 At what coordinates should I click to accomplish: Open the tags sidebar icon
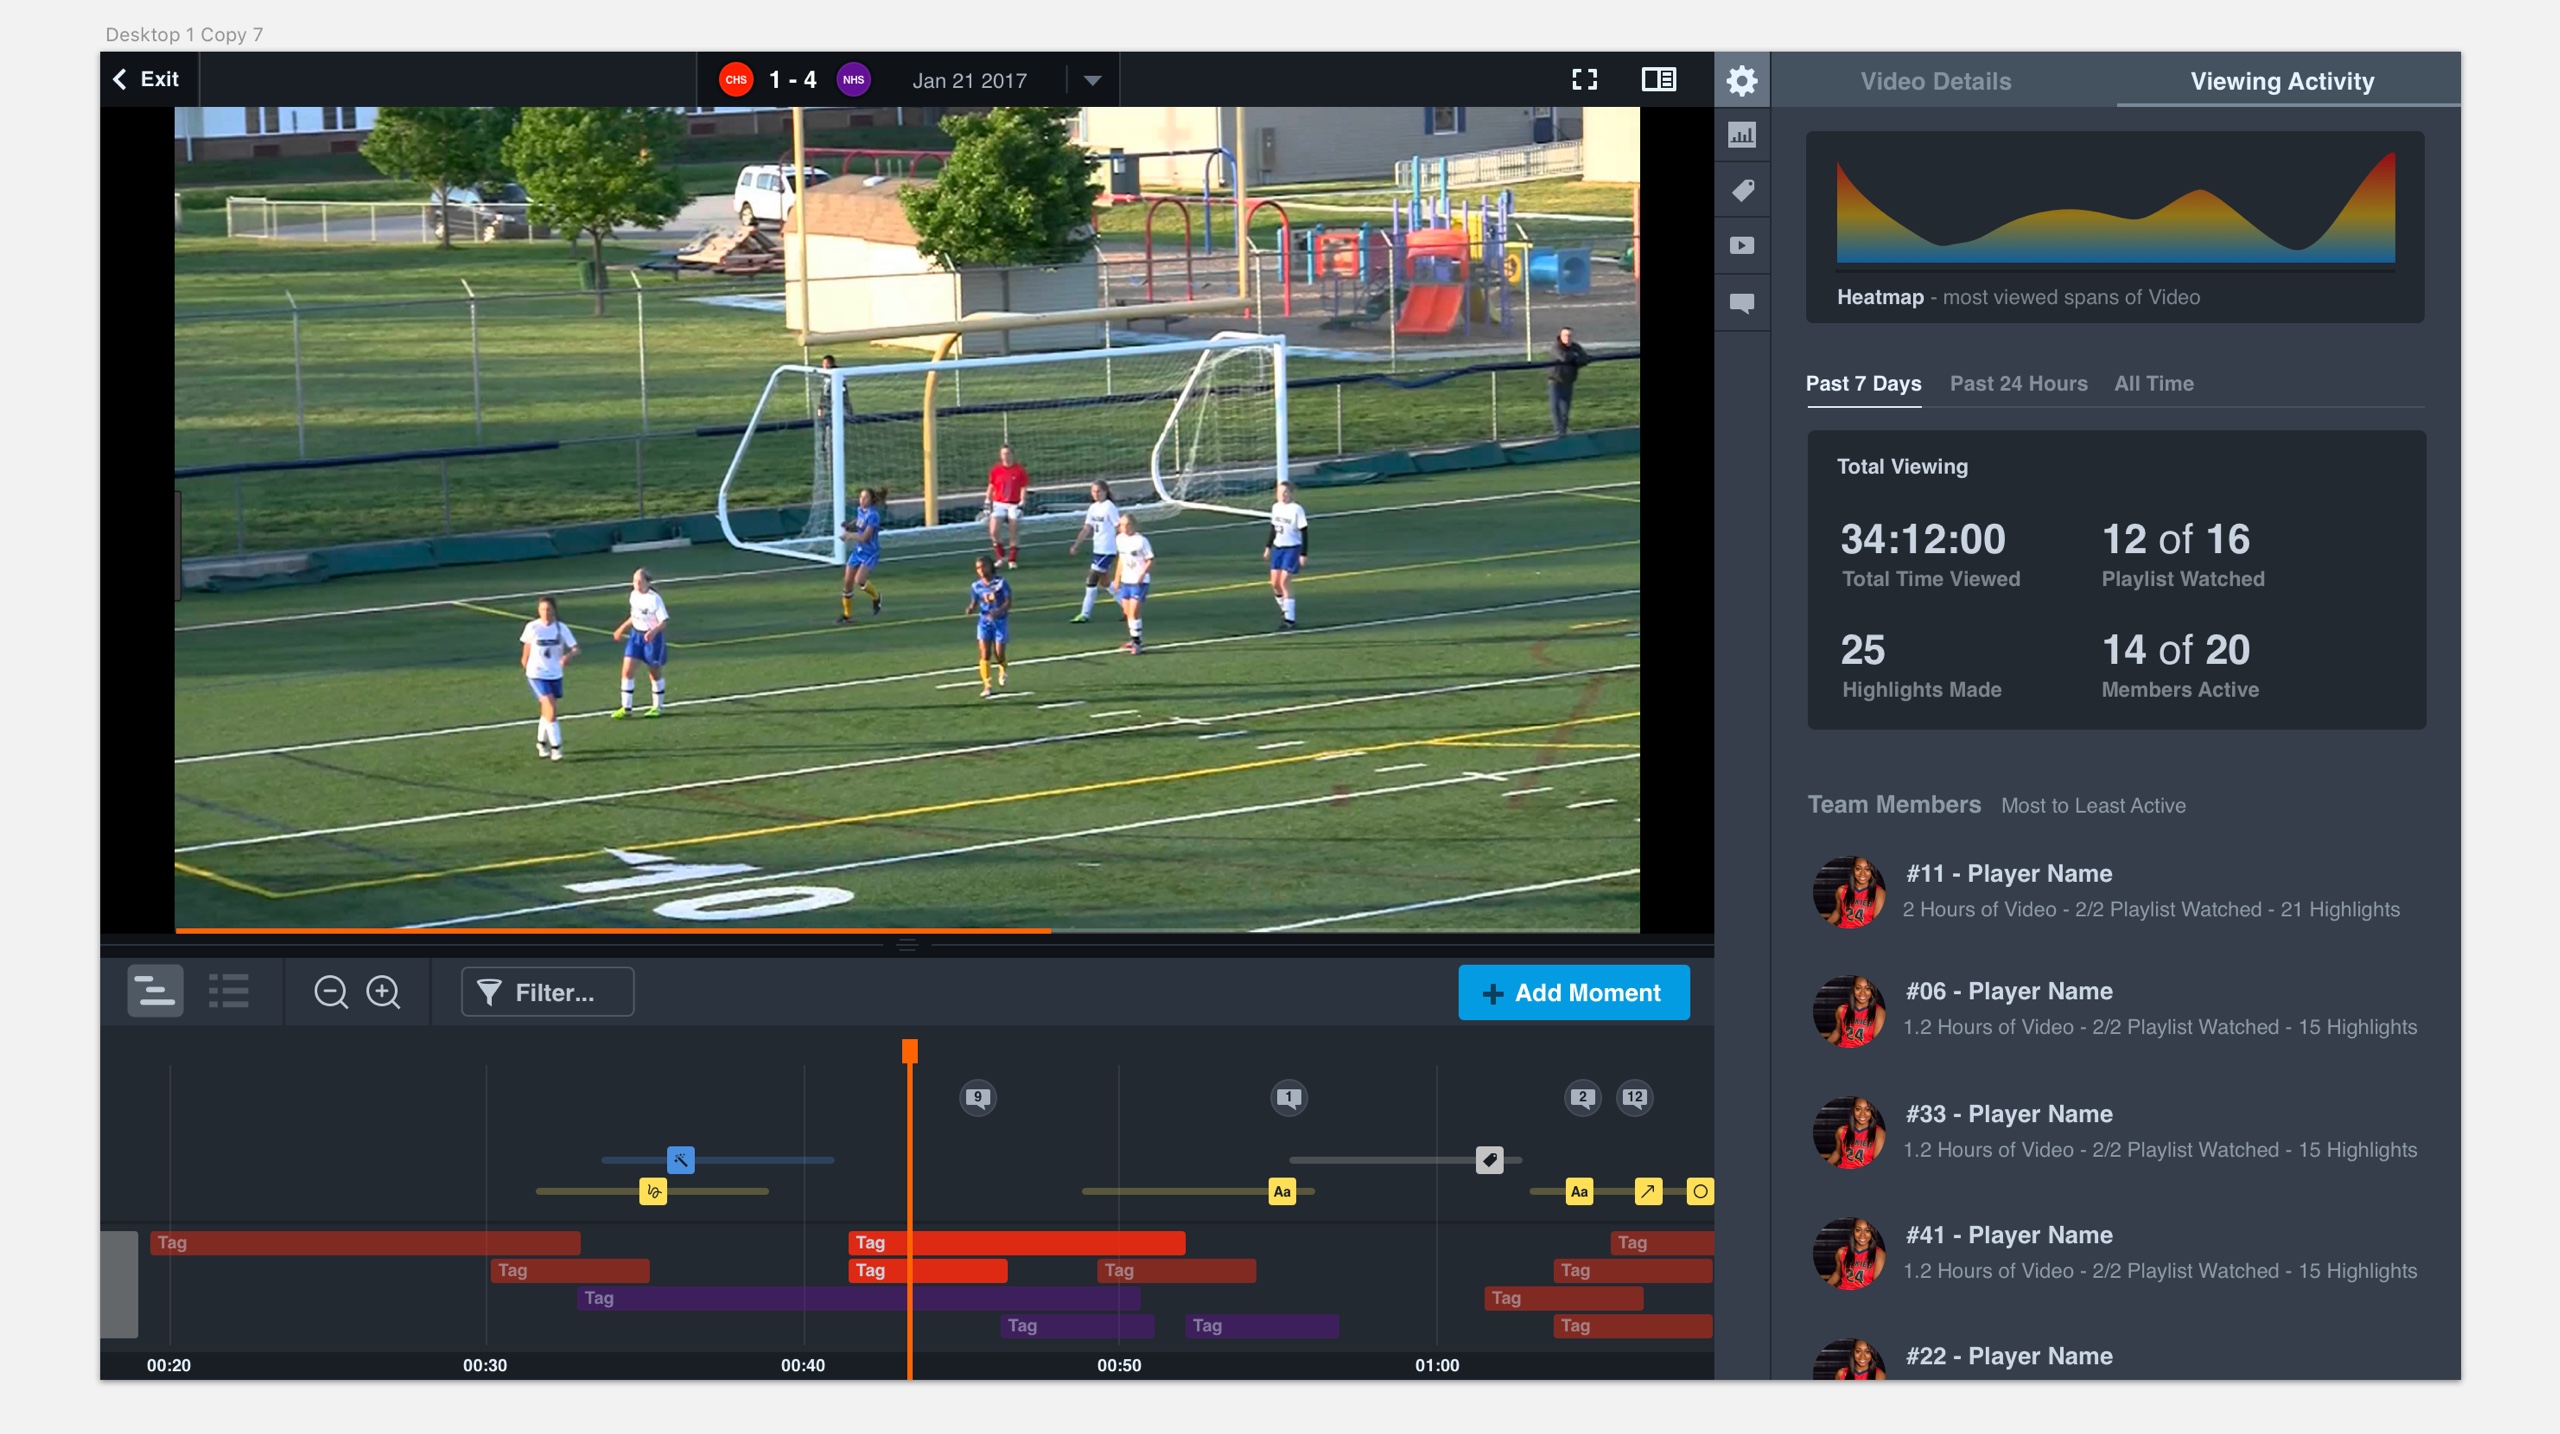coord(1741,190)
